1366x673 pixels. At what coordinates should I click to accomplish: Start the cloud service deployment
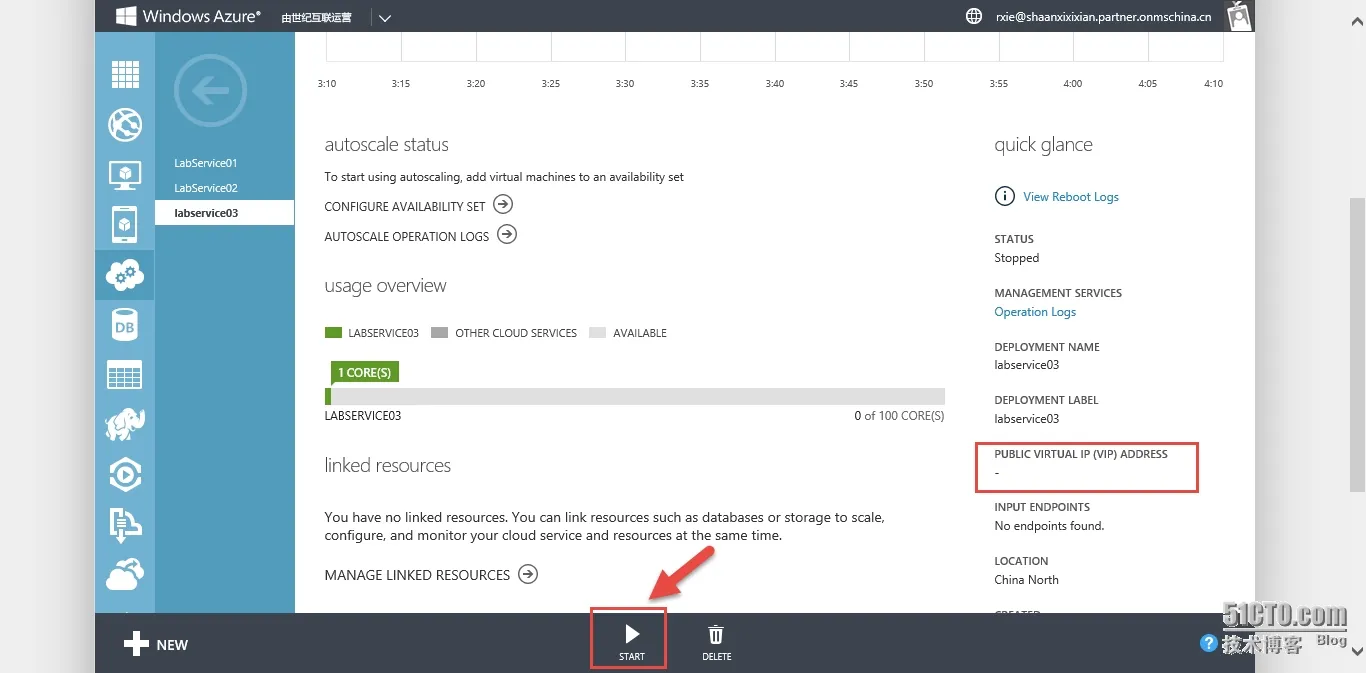631,641
